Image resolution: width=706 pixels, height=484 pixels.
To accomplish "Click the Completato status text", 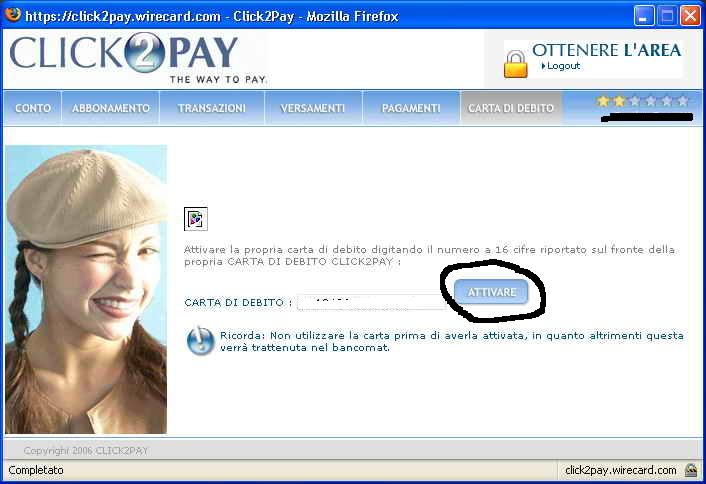I will (36, 470).
